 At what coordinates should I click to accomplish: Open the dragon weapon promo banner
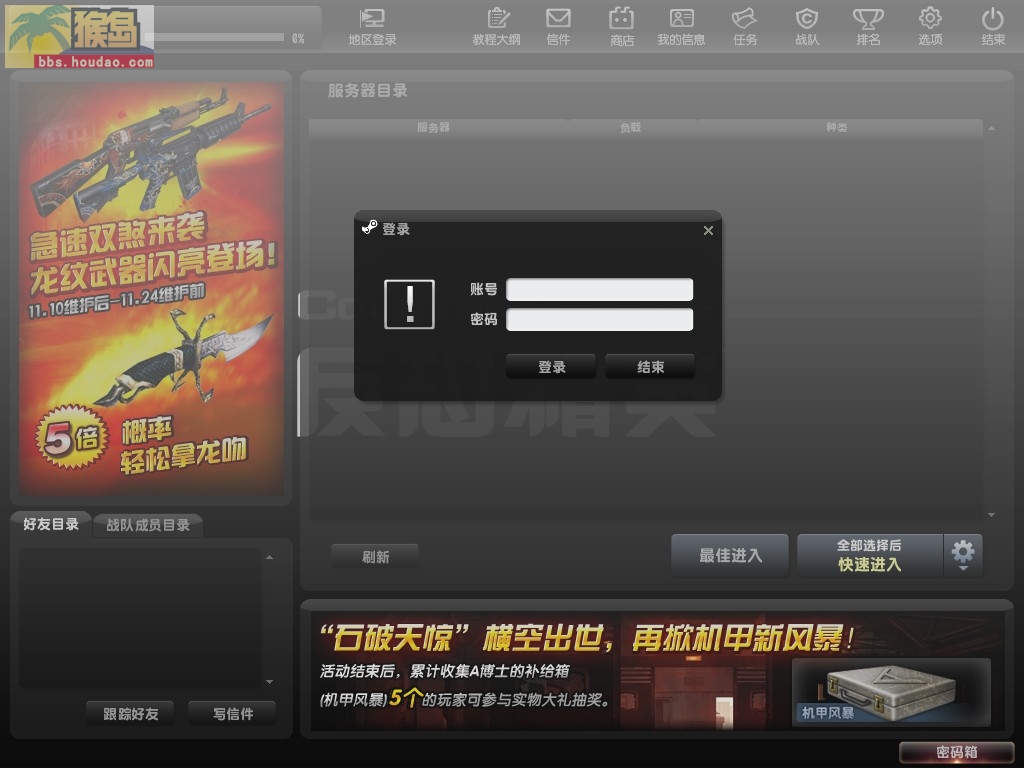[152, 287]
